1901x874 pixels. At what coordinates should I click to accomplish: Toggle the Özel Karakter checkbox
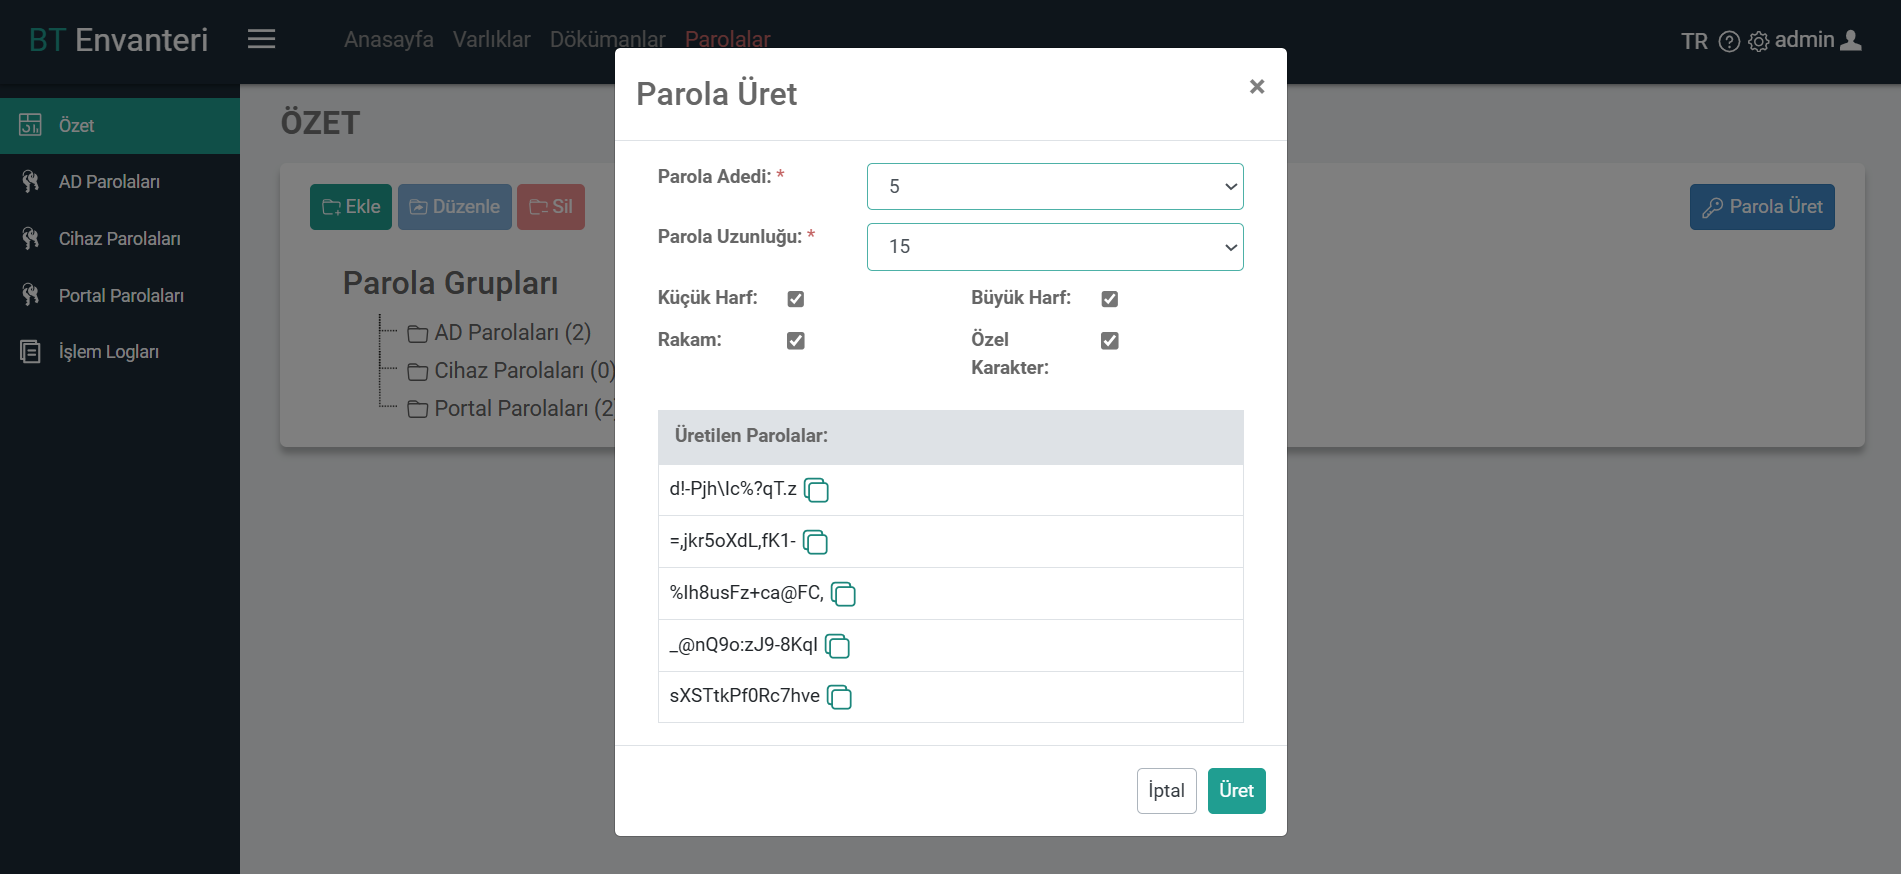[1110, 341]
